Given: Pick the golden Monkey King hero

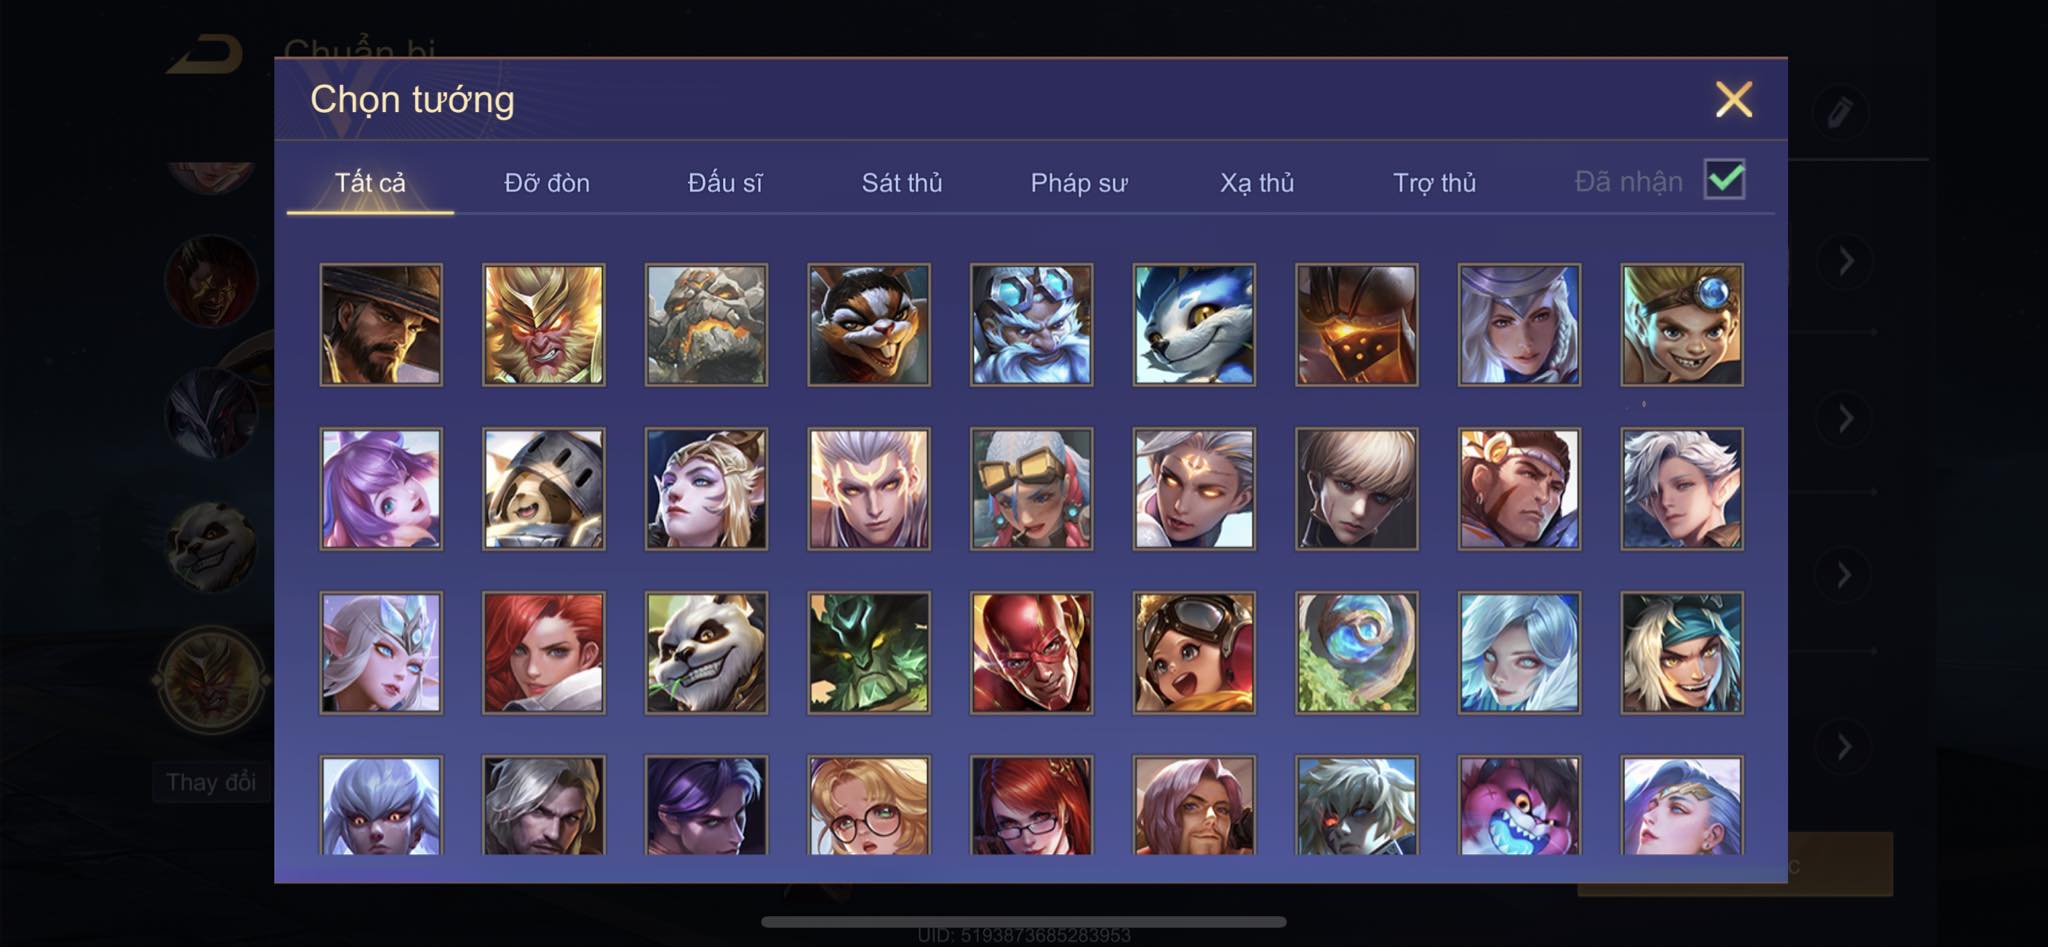Looking at the screenshot, I should click(x=543, y=324).
